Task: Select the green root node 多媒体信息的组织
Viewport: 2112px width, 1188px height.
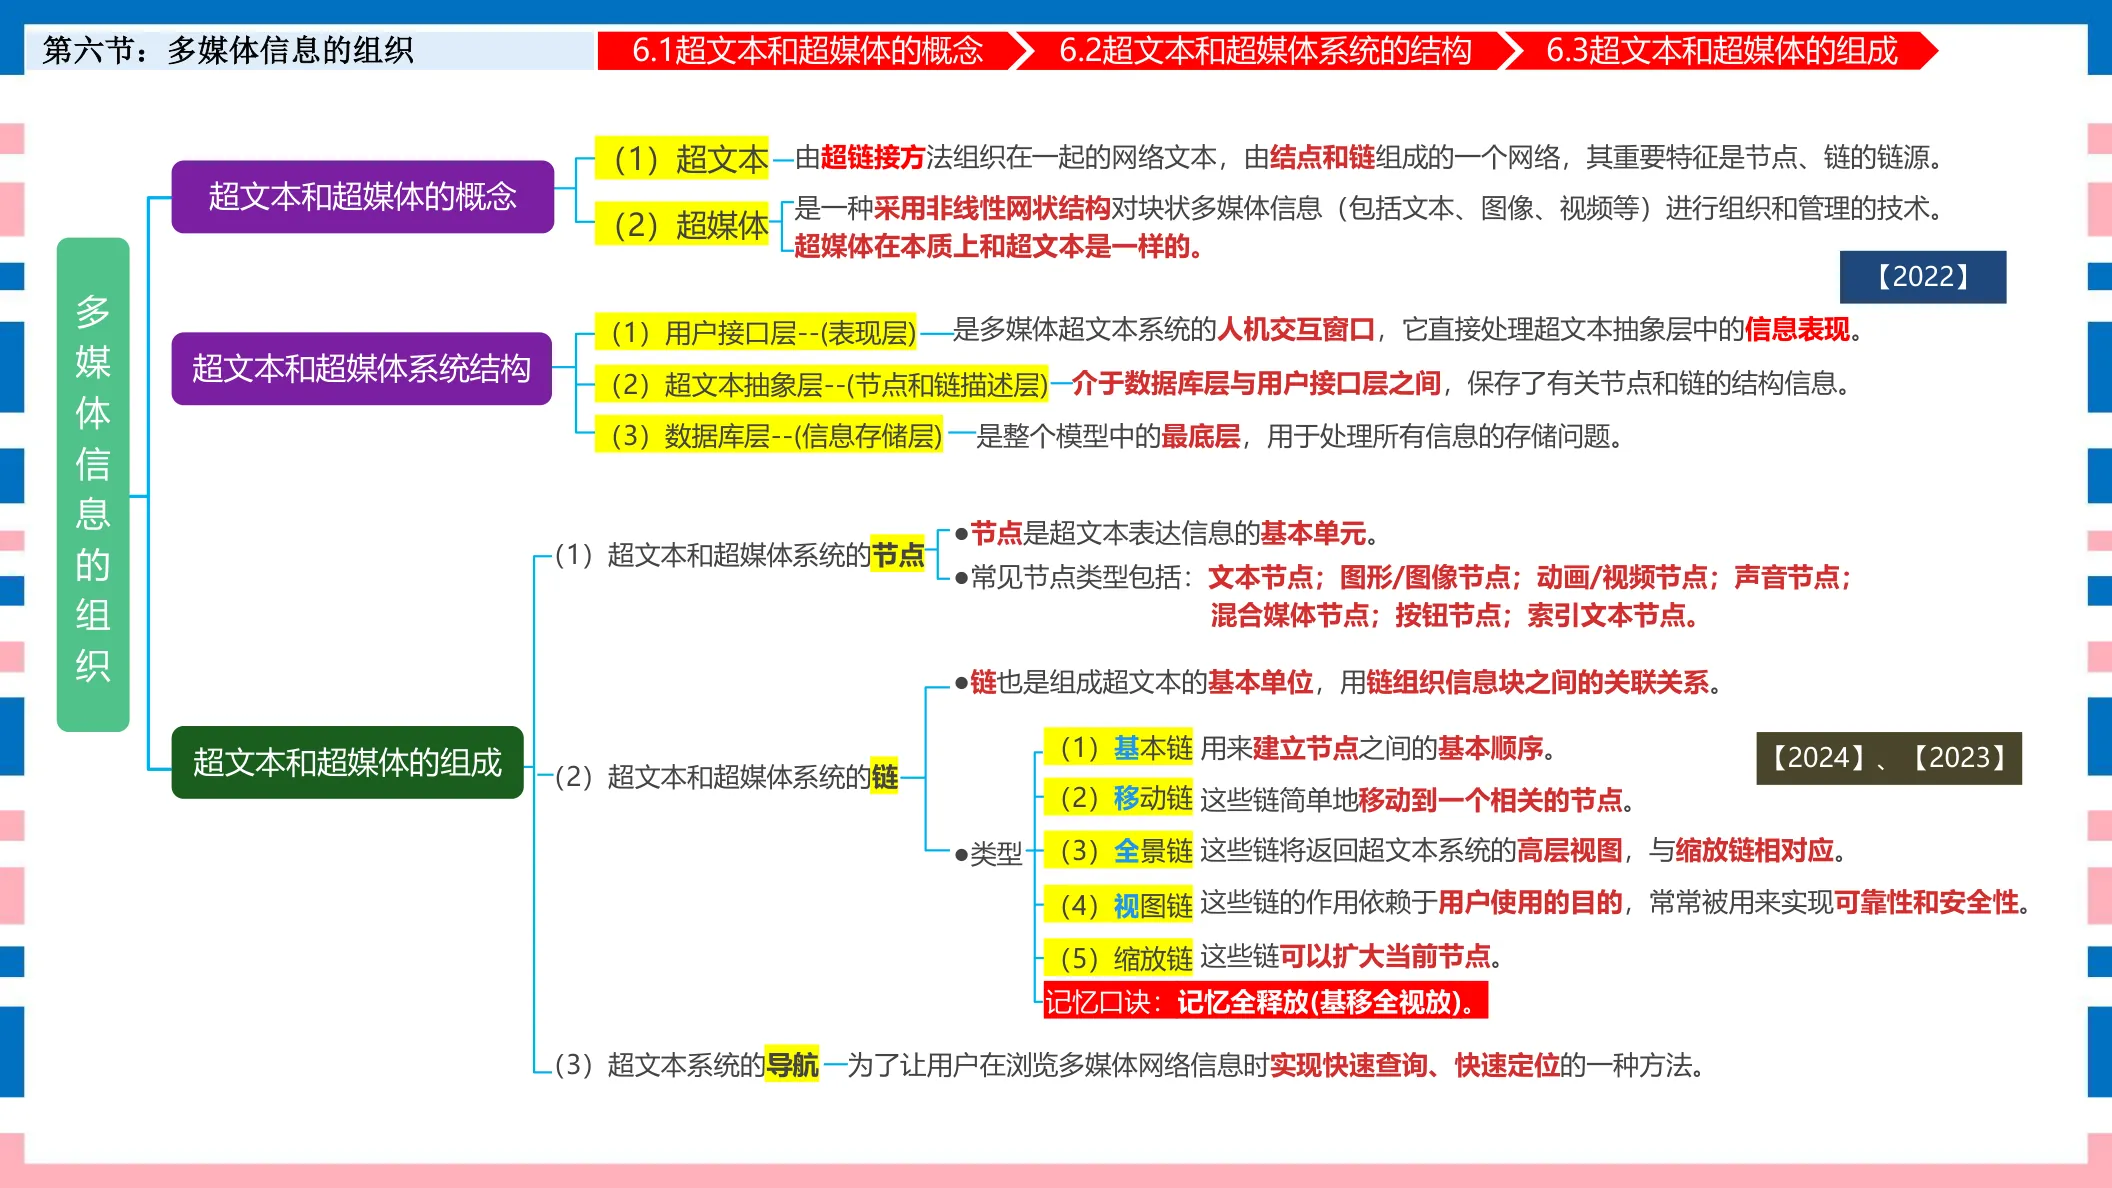Action: pyautogui.click(x=93, y=485)
